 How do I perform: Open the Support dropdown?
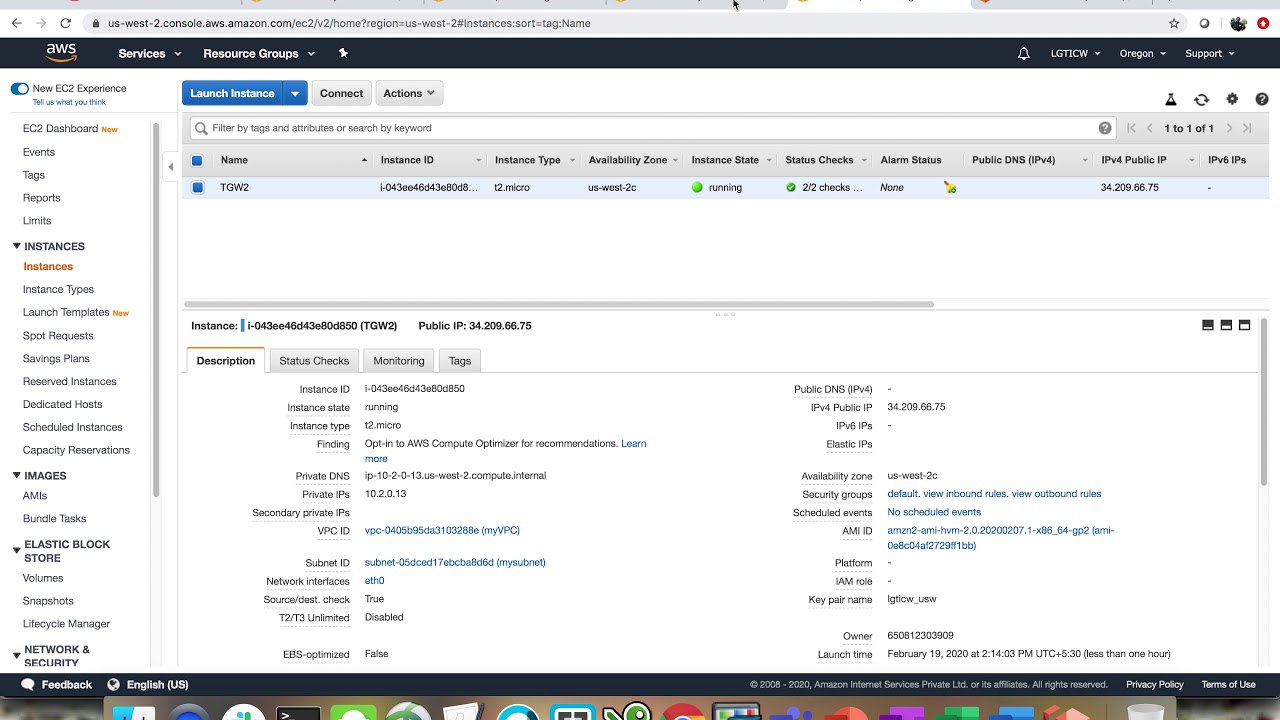[1210, 53]
